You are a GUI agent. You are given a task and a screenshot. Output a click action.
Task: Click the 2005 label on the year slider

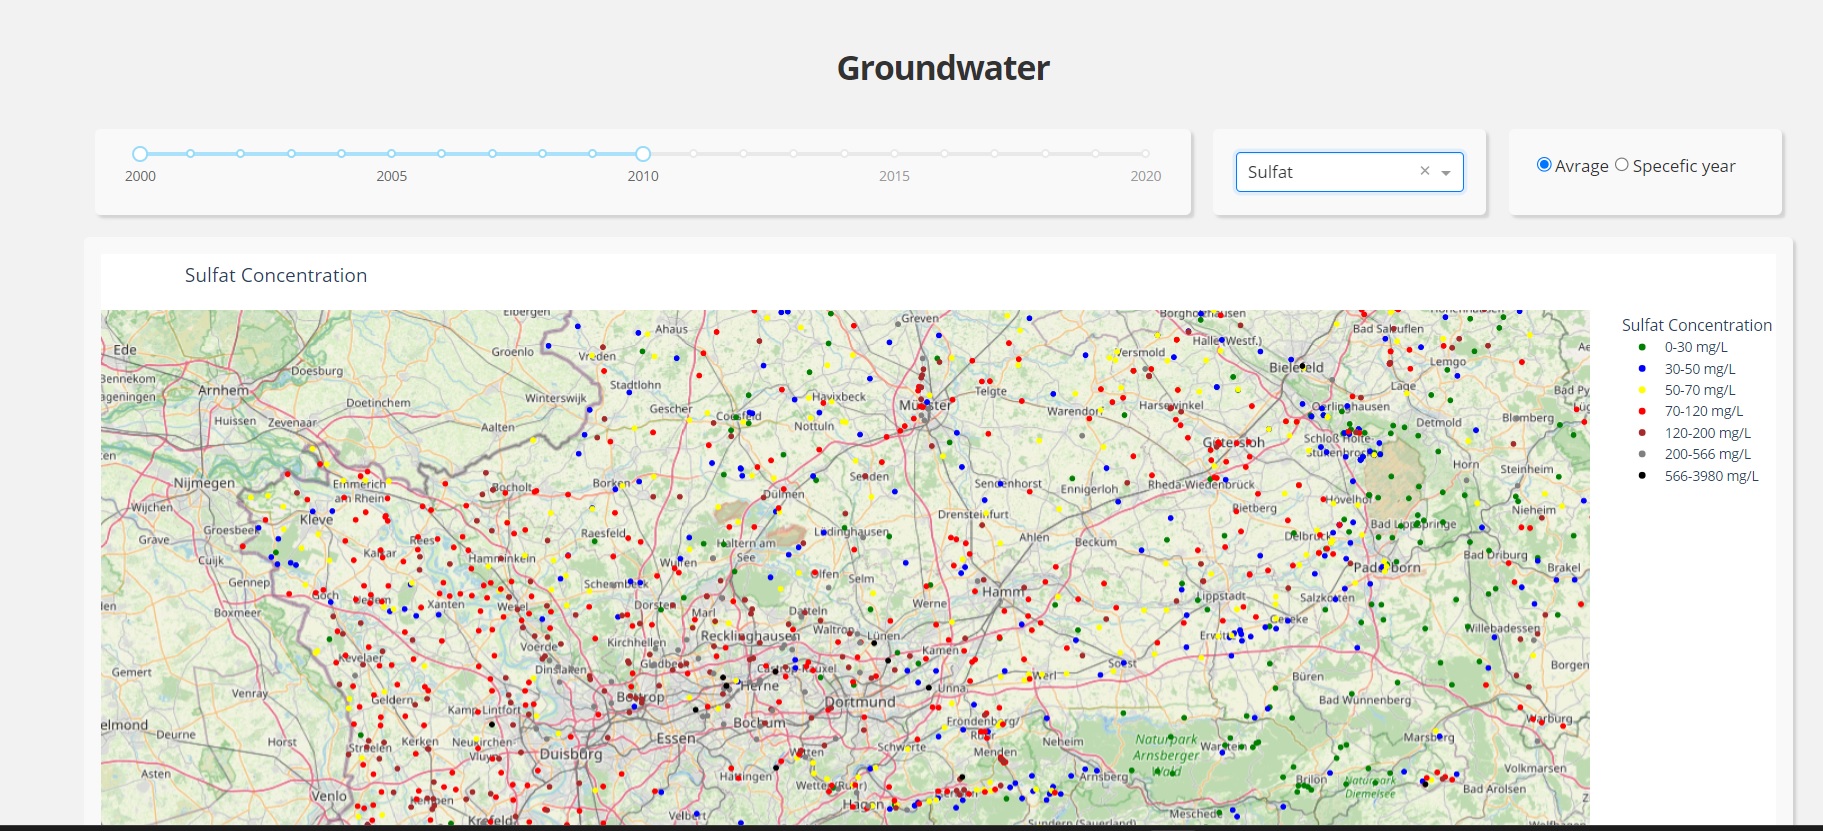(391, 176)
